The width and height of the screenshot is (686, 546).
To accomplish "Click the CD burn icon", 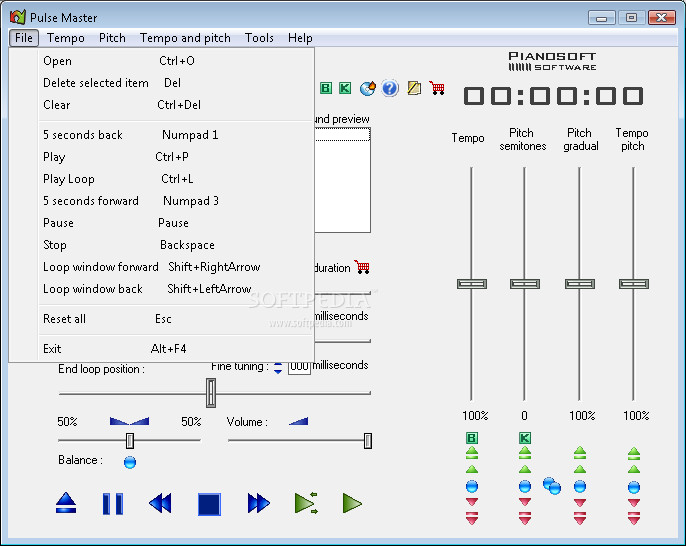I will click(368, 88).
